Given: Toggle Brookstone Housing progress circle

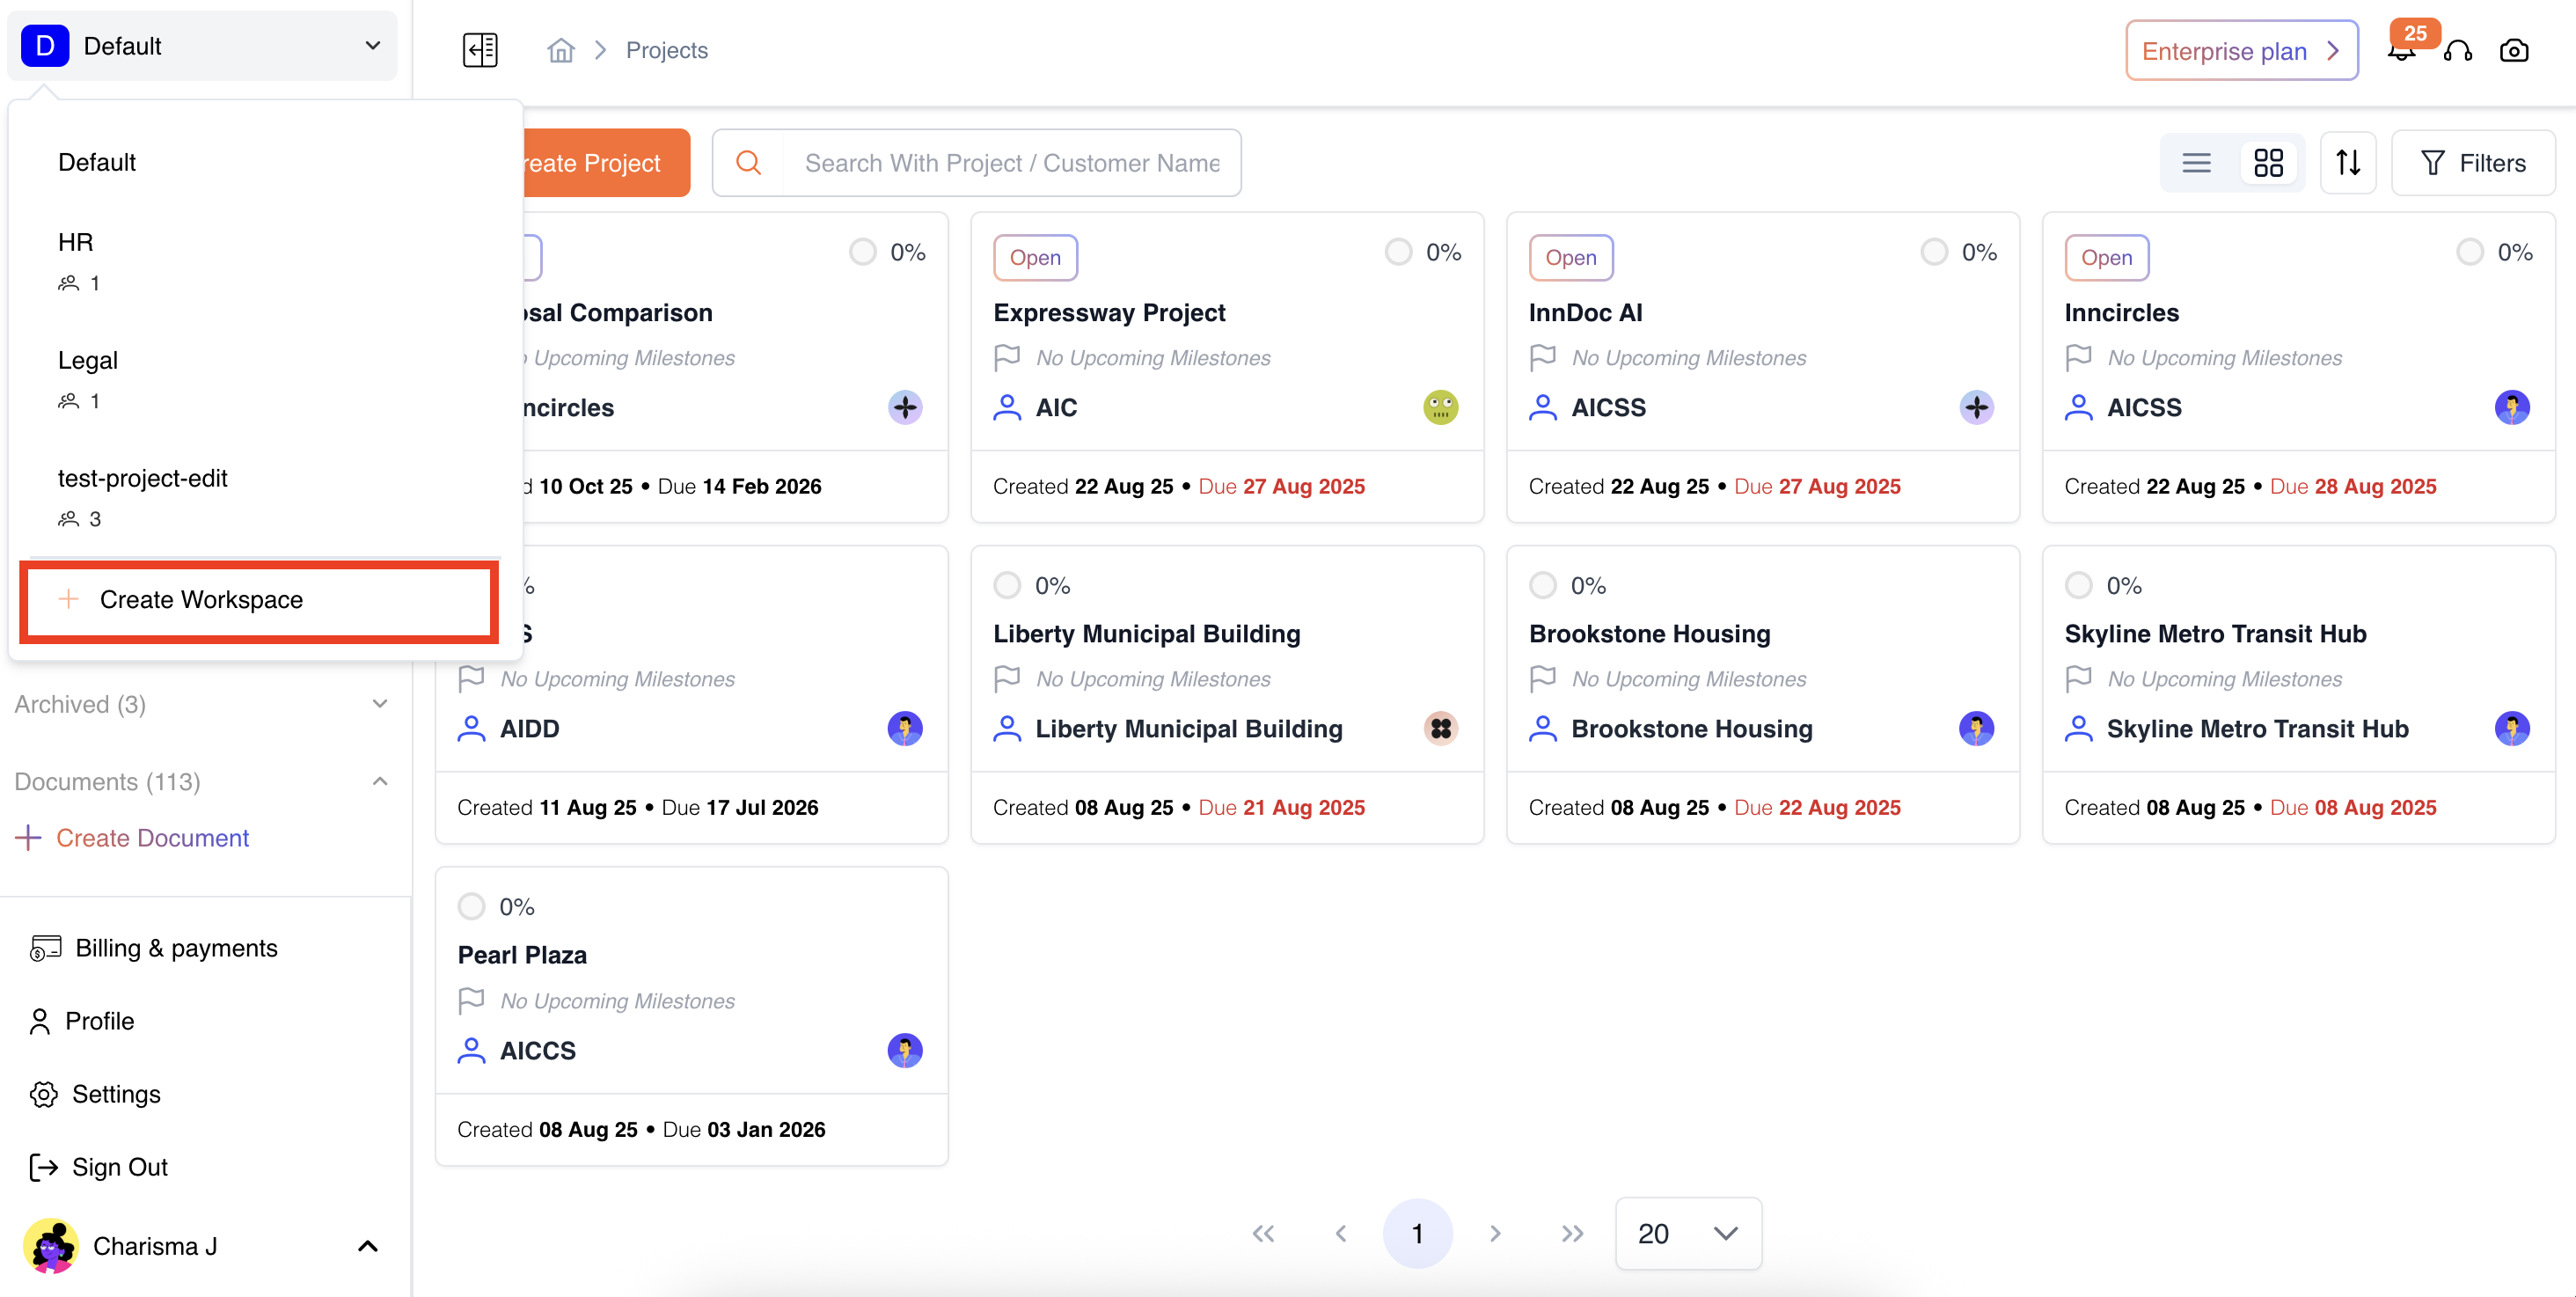Looking at the screenshot, I should 1543,585.
